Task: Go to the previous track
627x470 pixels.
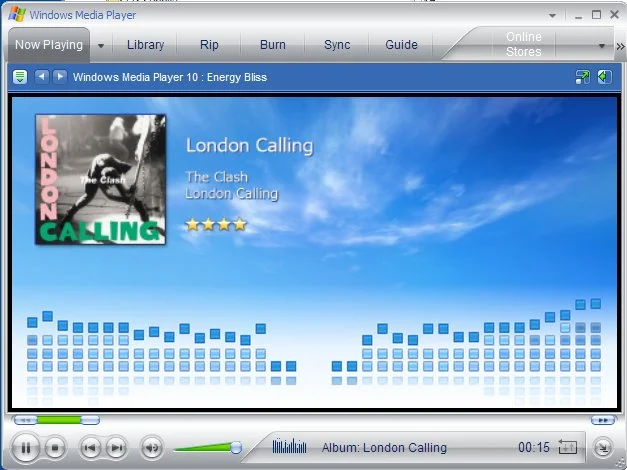Action: 90,448
